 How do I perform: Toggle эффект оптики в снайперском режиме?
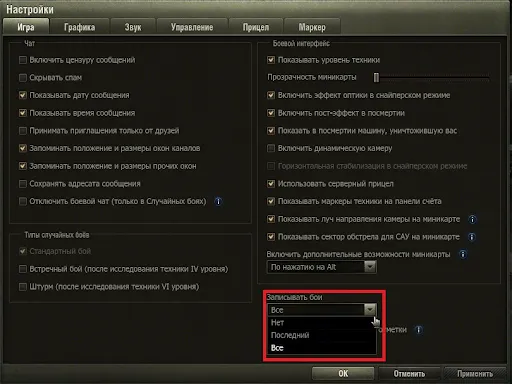(x=271, y=95)
